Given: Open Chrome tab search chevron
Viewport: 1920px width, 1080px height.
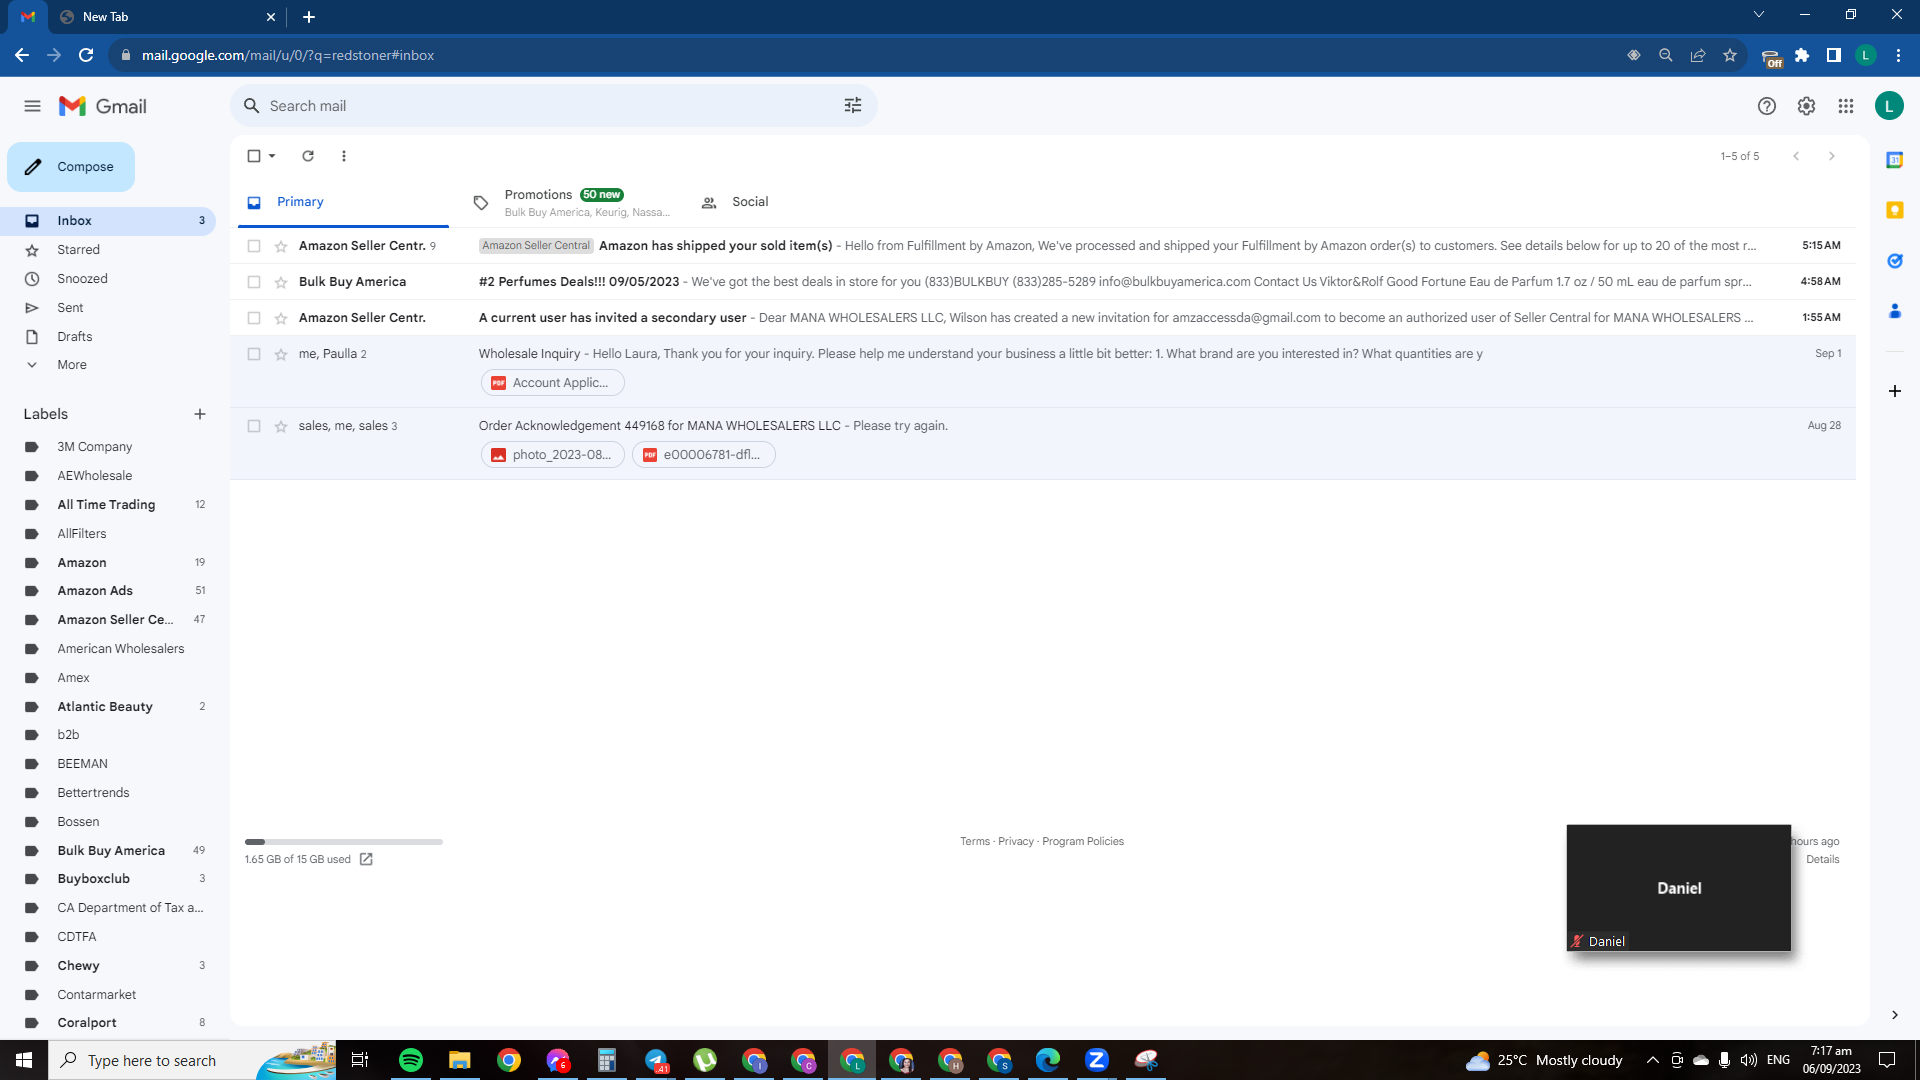Looking at the screenshot, I should tap(1759, 15).
